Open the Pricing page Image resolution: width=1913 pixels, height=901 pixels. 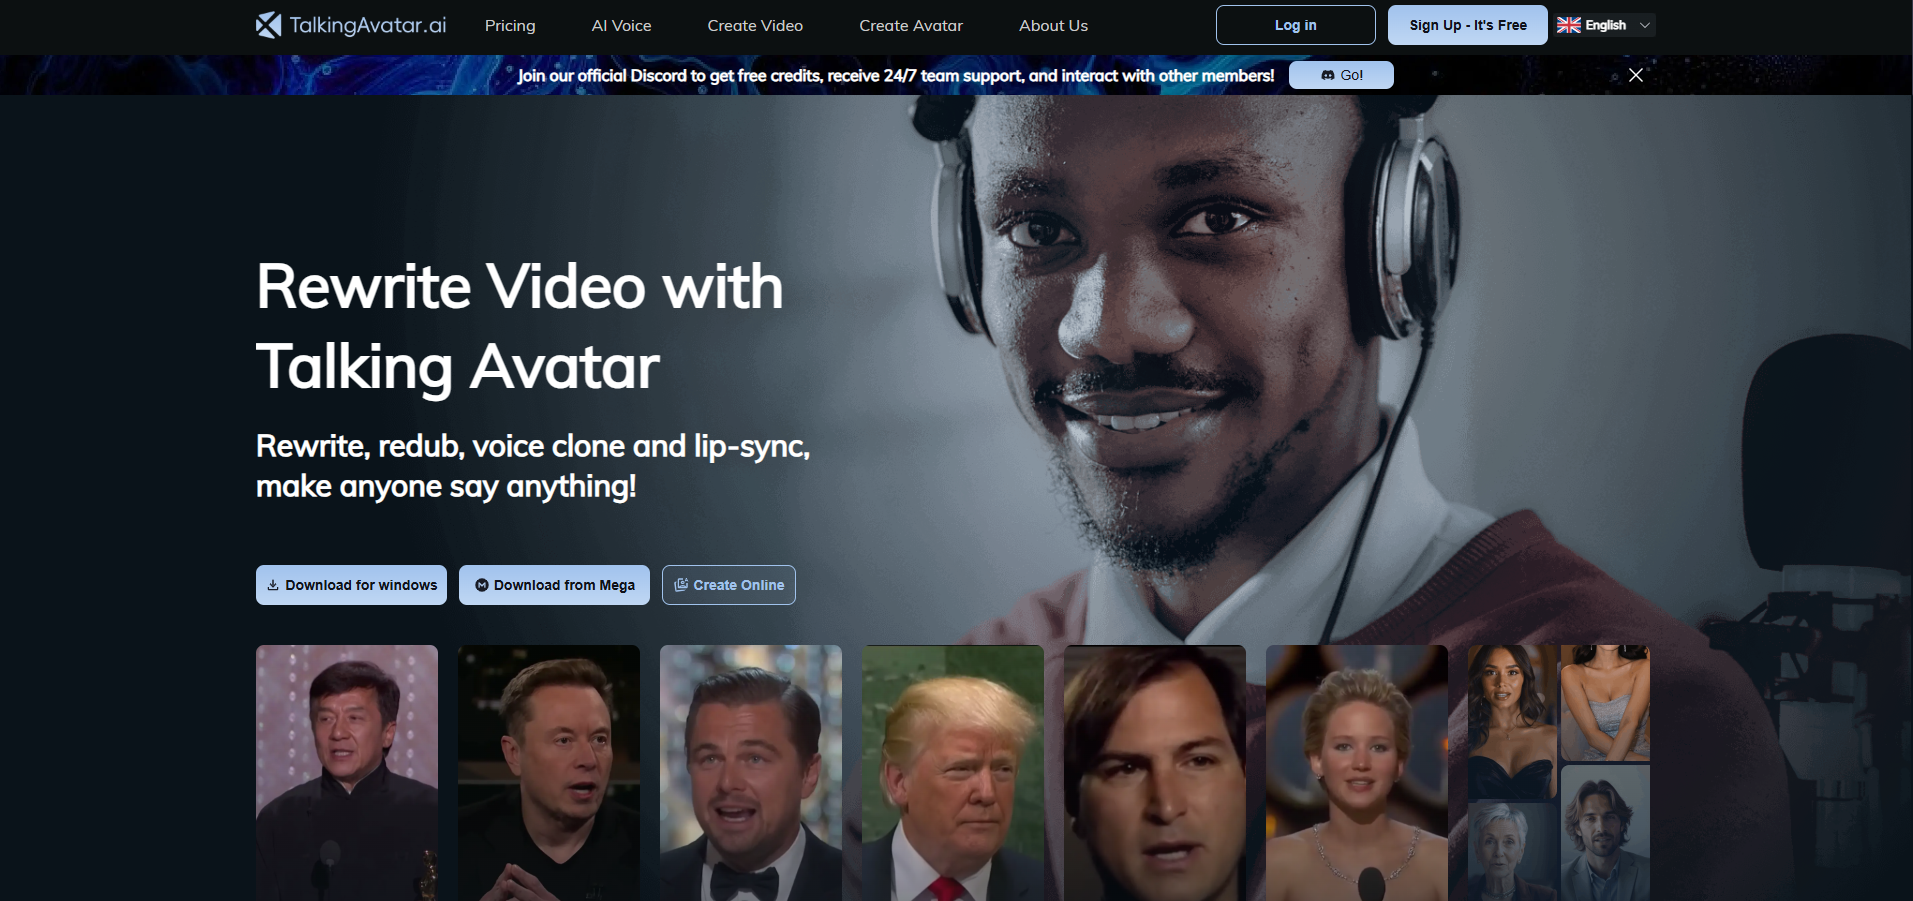[x=510, y=26]
